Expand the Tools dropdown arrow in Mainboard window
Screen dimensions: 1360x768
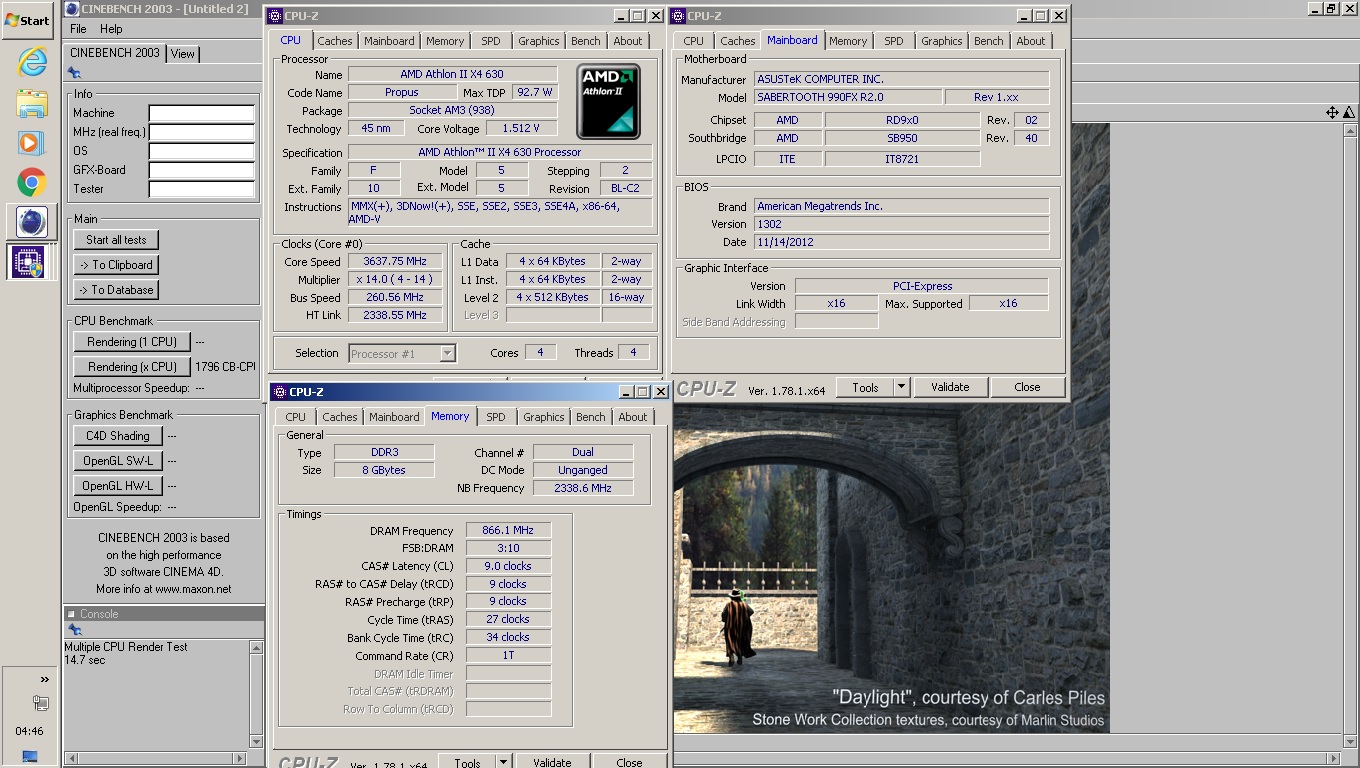point(901,387)
